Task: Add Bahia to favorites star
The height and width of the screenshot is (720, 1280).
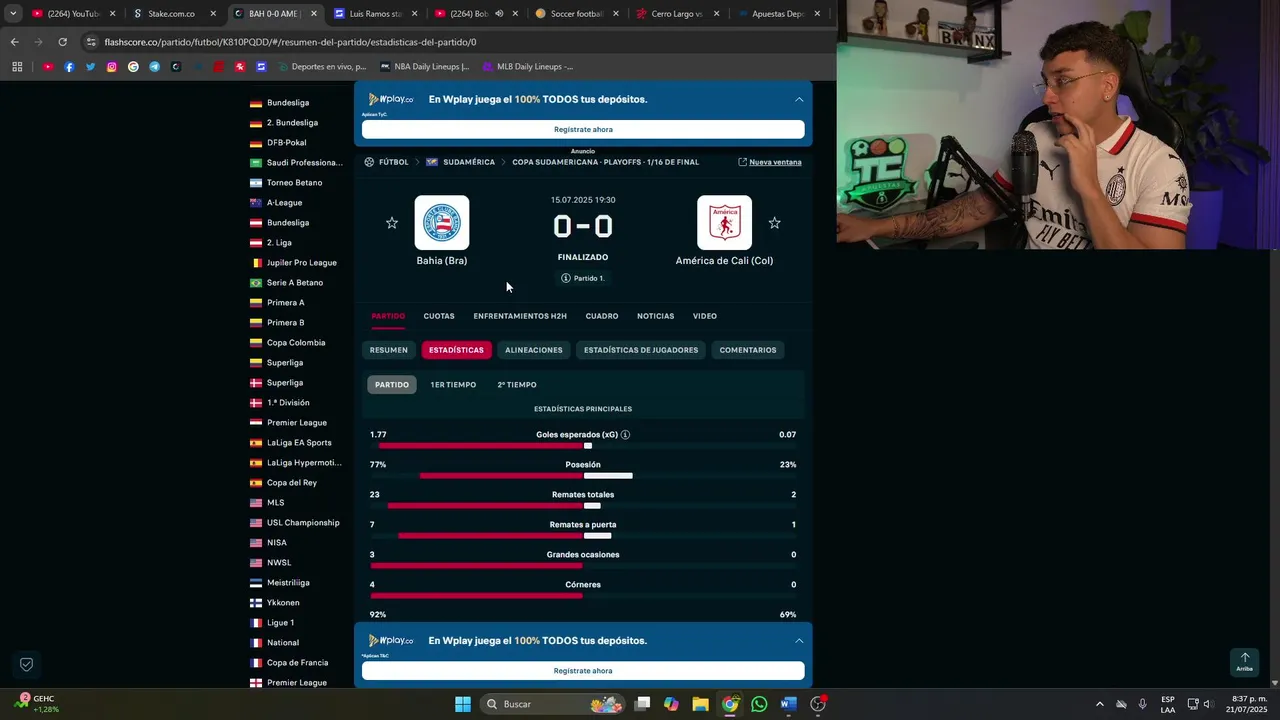Action: click(x=392, y=223)
